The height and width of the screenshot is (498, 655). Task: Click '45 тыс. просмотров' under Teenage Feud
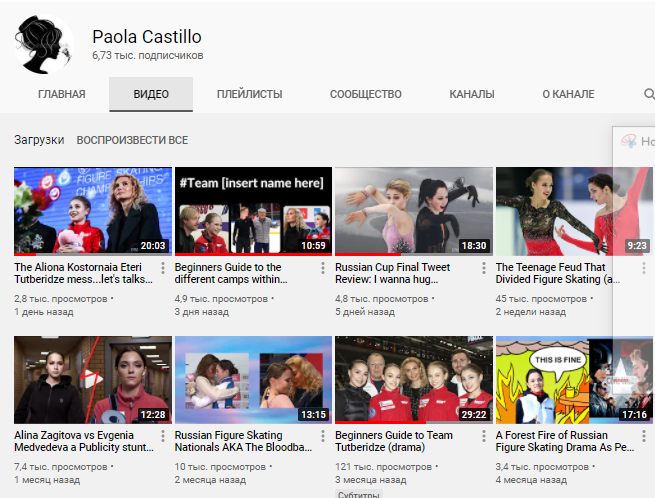pyautogui.click(x=541, y=299)
